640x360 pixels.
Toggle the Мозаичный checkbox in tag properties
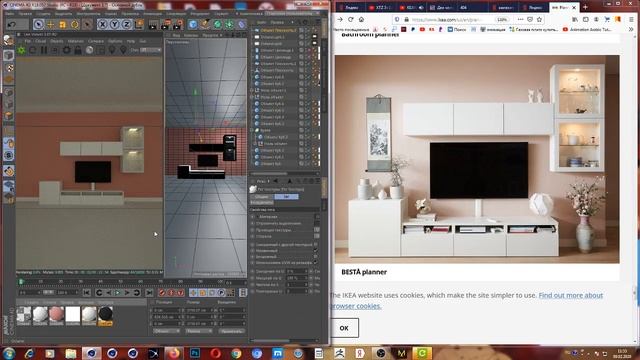tap(316, 251)
